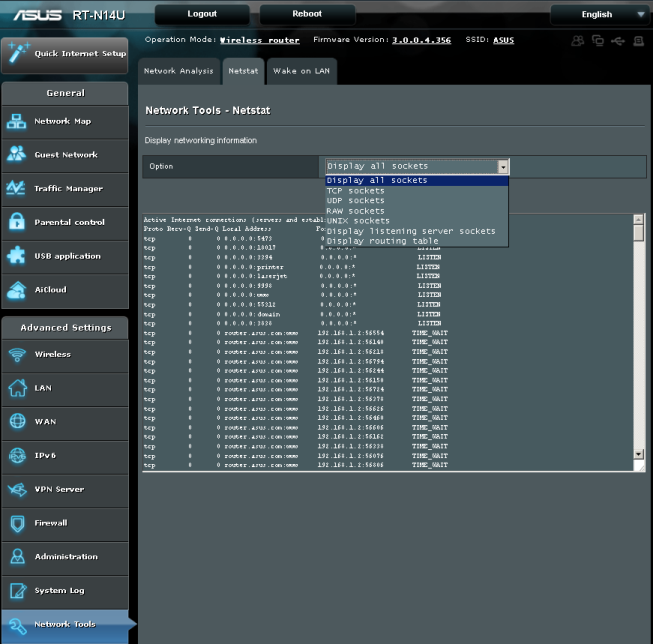
Task: Switch to the Network Analysis tab
Action: [179, 71]
